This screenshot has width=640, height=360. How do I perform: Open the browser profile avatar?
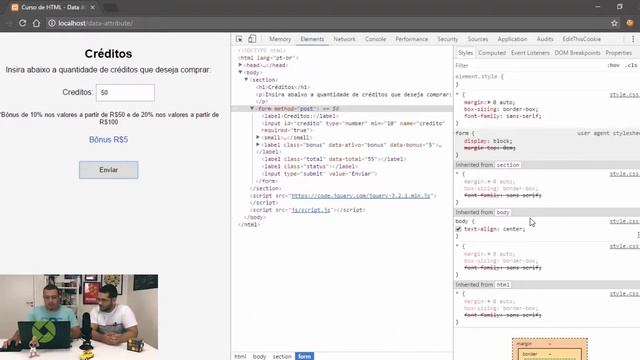click(x=630, y=23)
